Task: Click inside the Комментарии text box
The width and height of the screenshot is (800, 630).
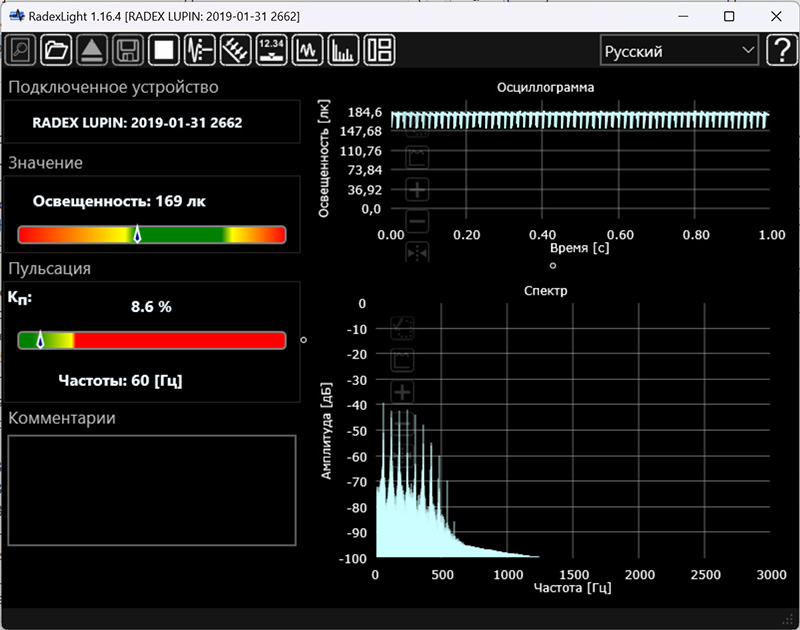Action: point(152,490)
